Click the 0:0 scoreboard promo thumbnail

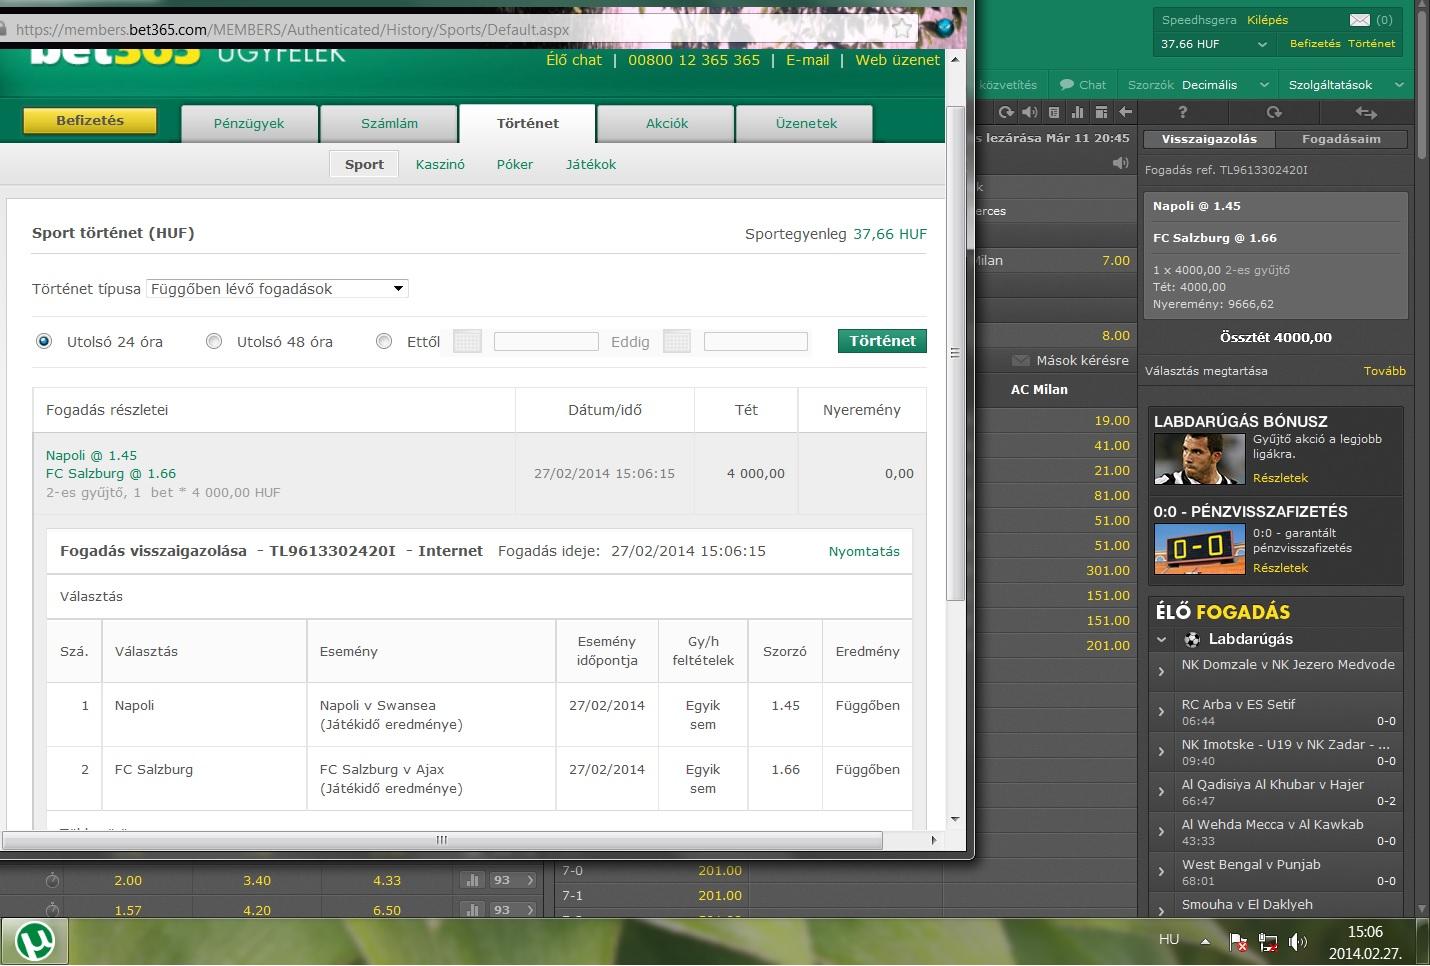1199,548
